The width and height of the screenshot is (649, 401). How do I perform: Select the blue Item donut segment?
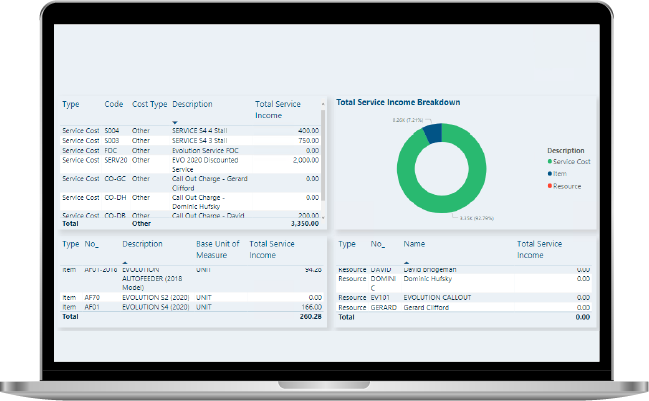coord(433,133)
